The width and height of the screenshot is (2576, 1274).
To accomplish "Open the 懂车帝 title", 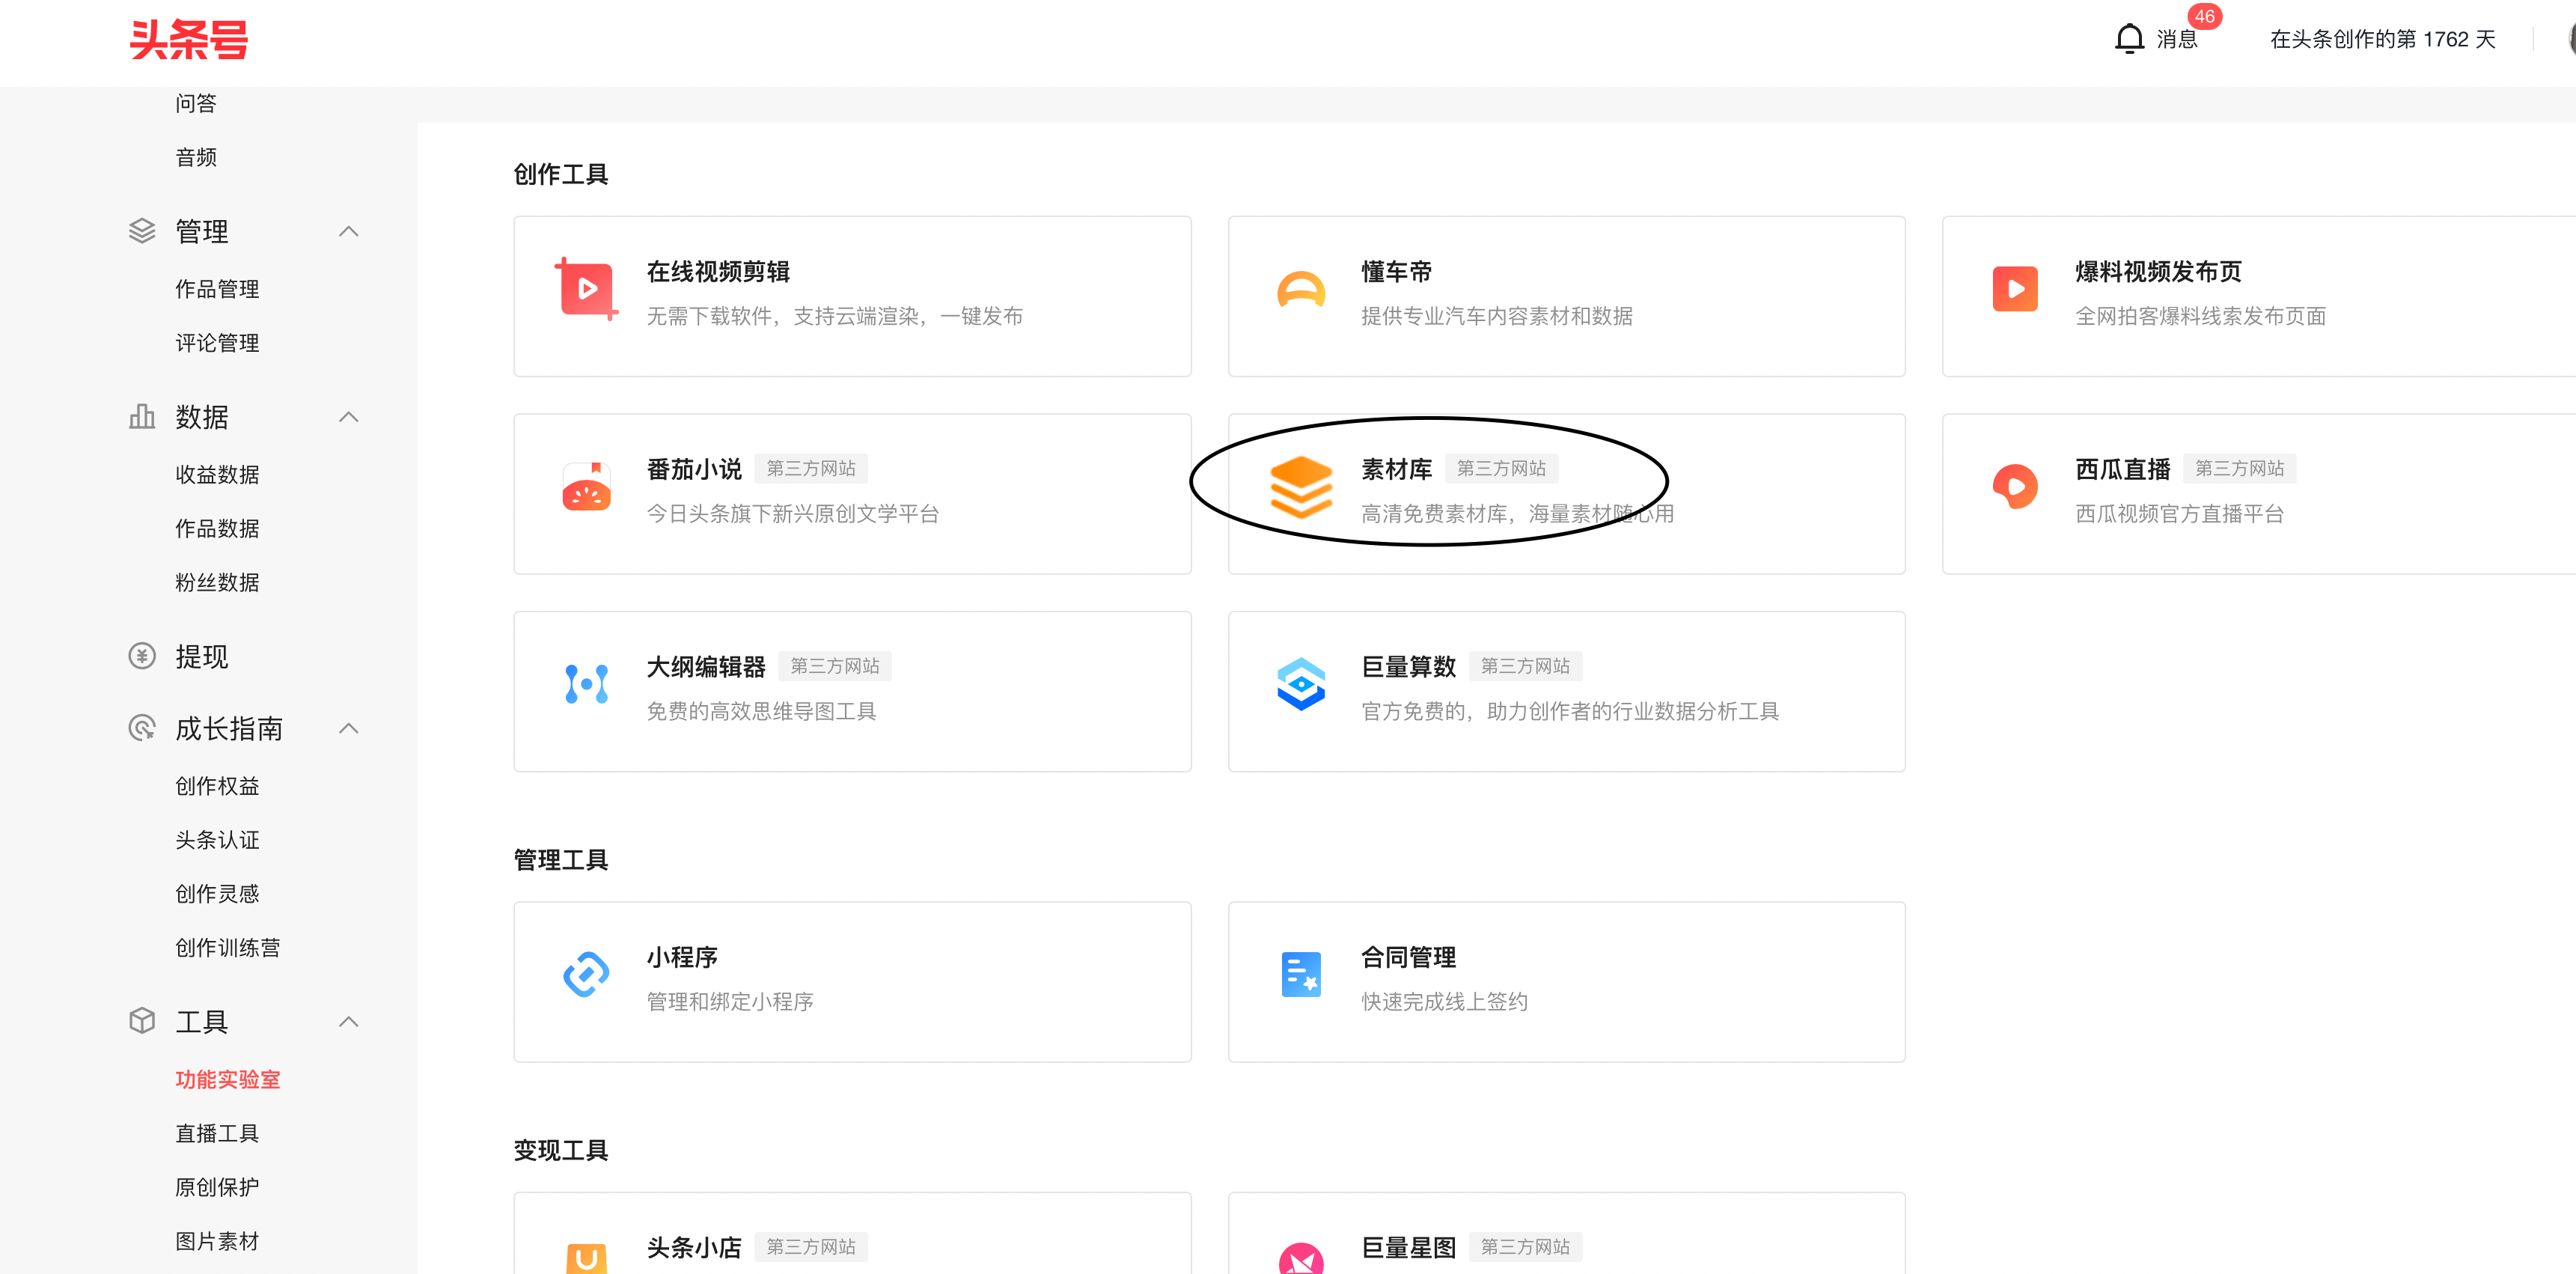I will pos(1396,271).
